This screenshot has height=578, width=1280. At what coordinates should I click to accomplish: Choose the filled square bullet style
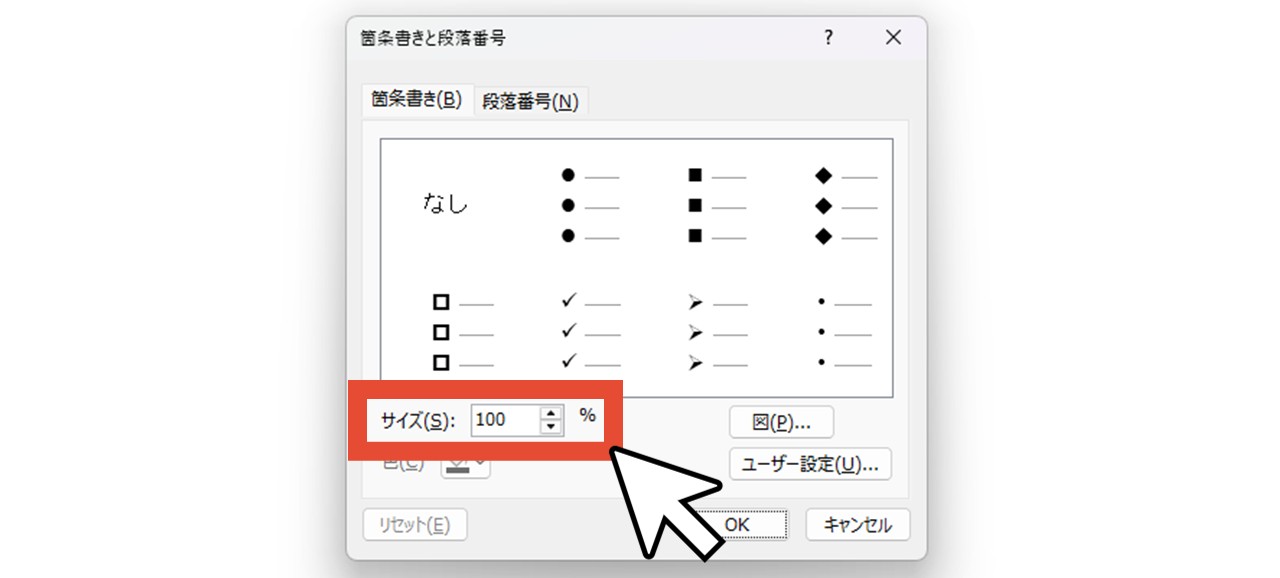717,205
